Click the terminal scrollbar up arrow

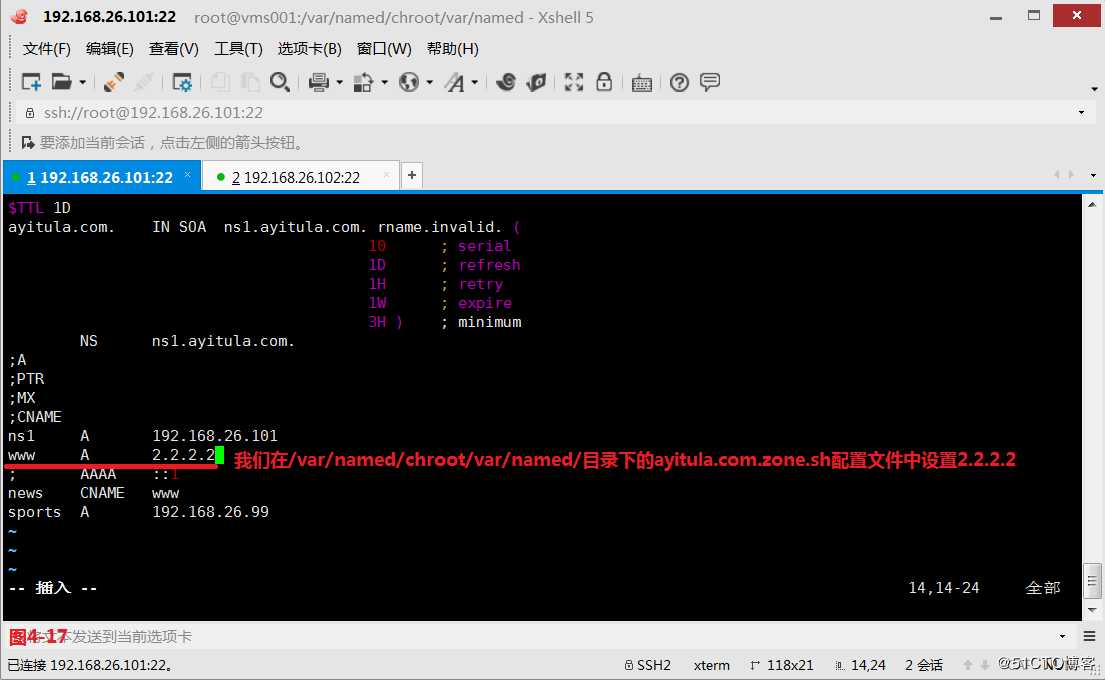1092,204
